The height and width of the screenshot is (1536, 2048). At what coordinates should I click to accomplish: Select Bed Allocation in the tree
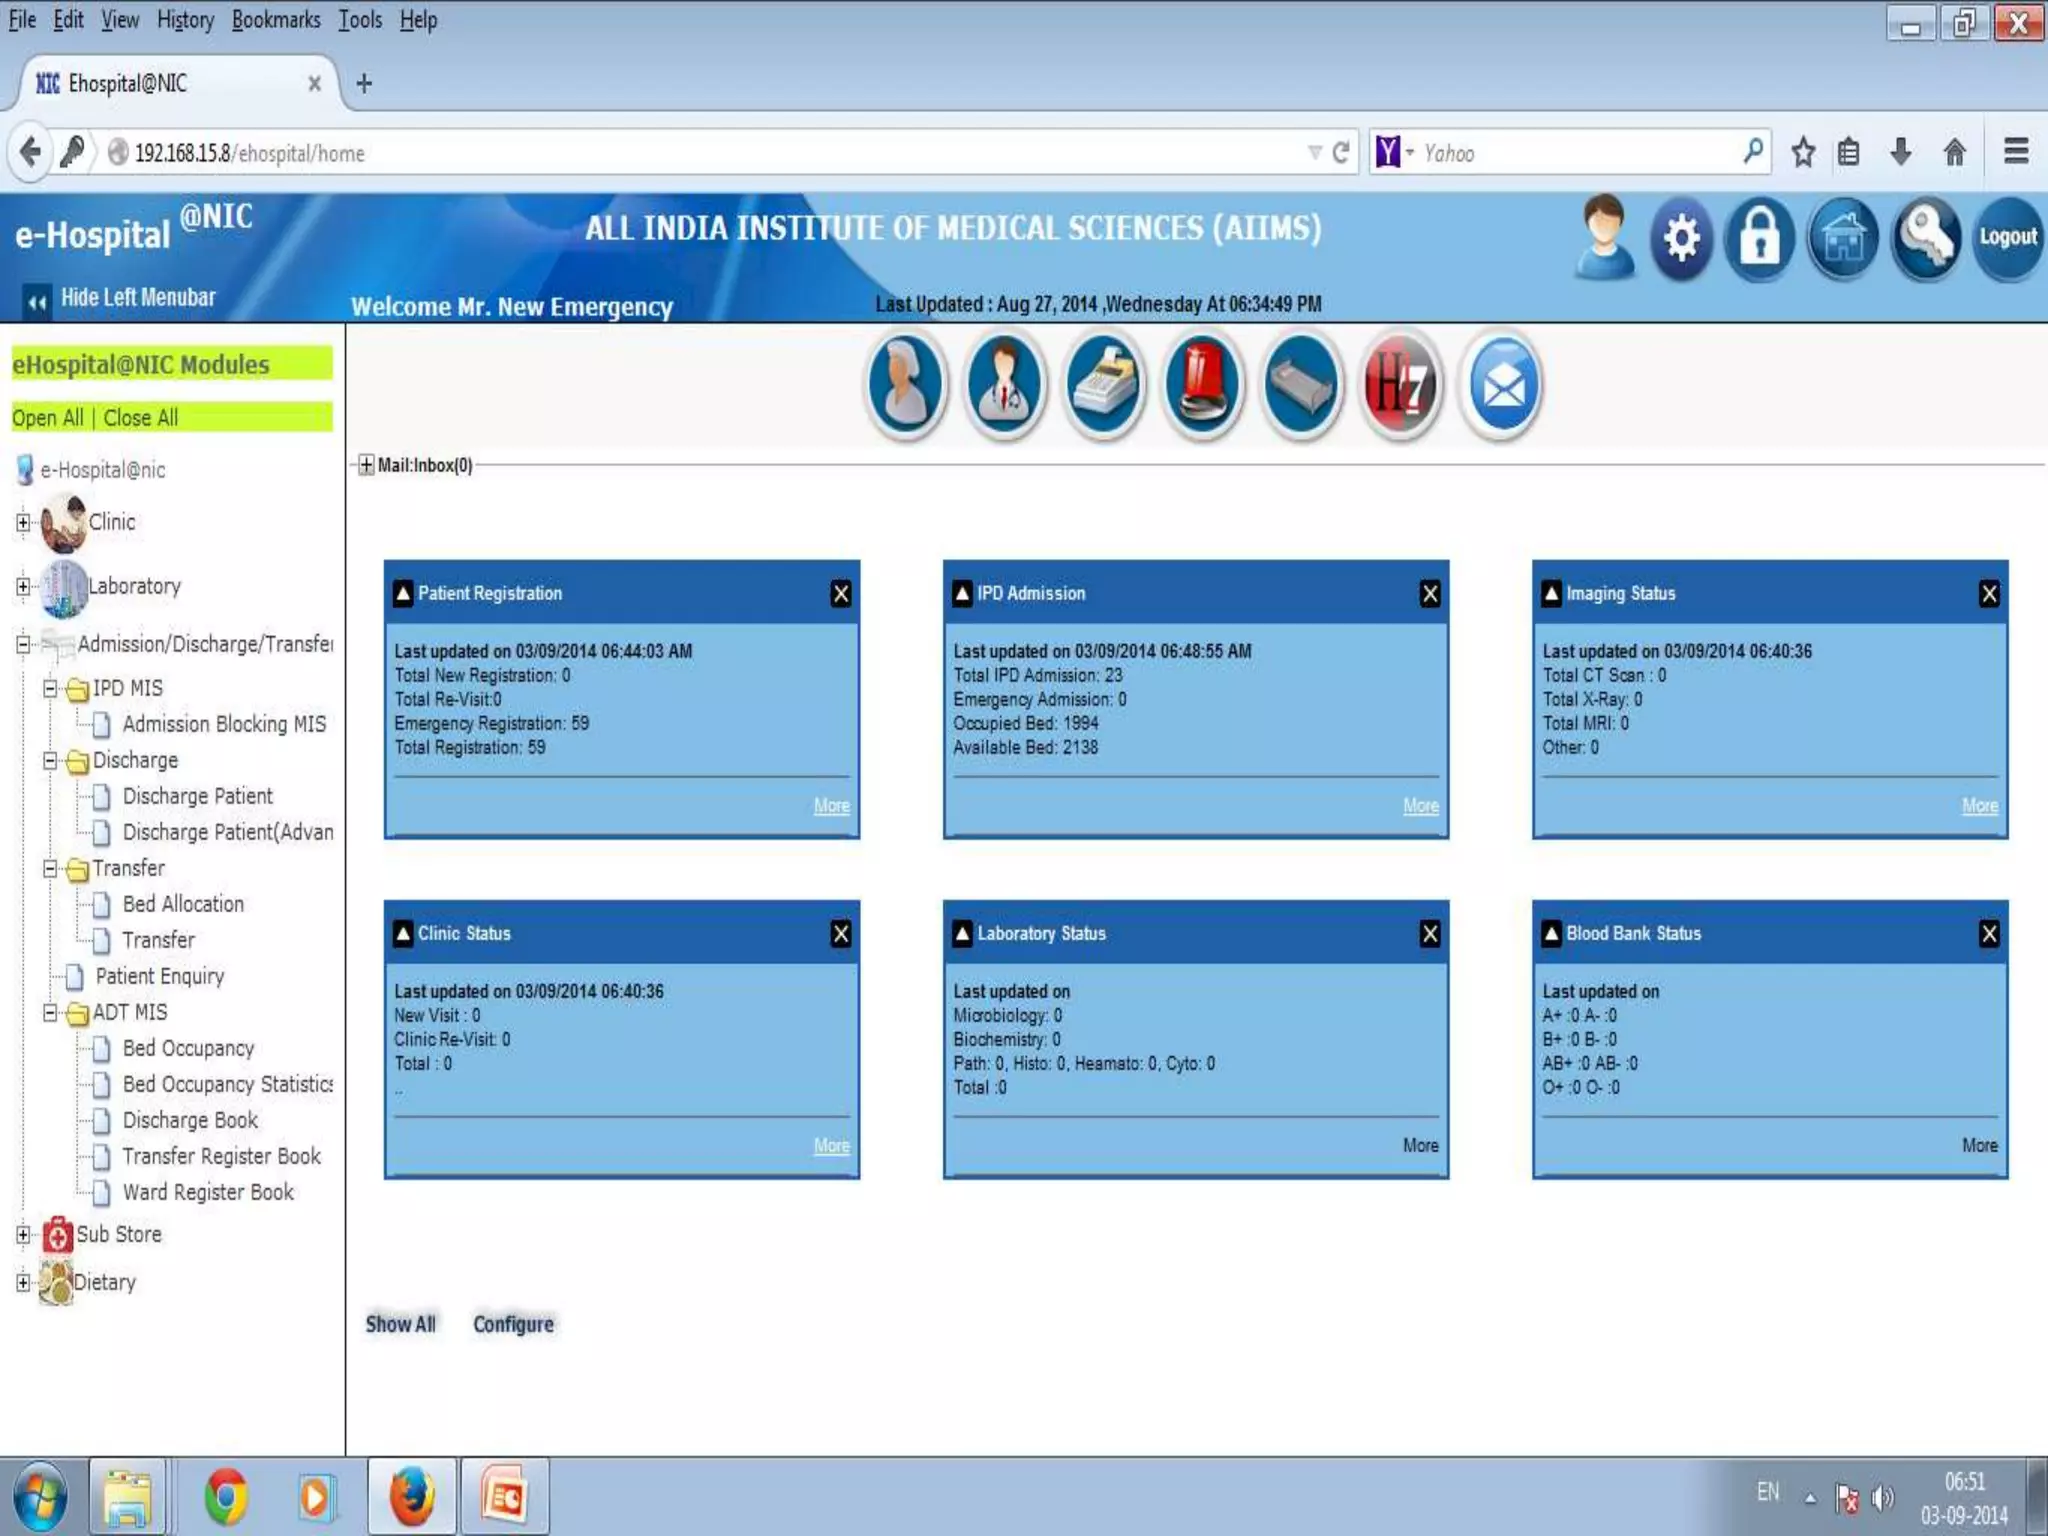tap(183, 904)
